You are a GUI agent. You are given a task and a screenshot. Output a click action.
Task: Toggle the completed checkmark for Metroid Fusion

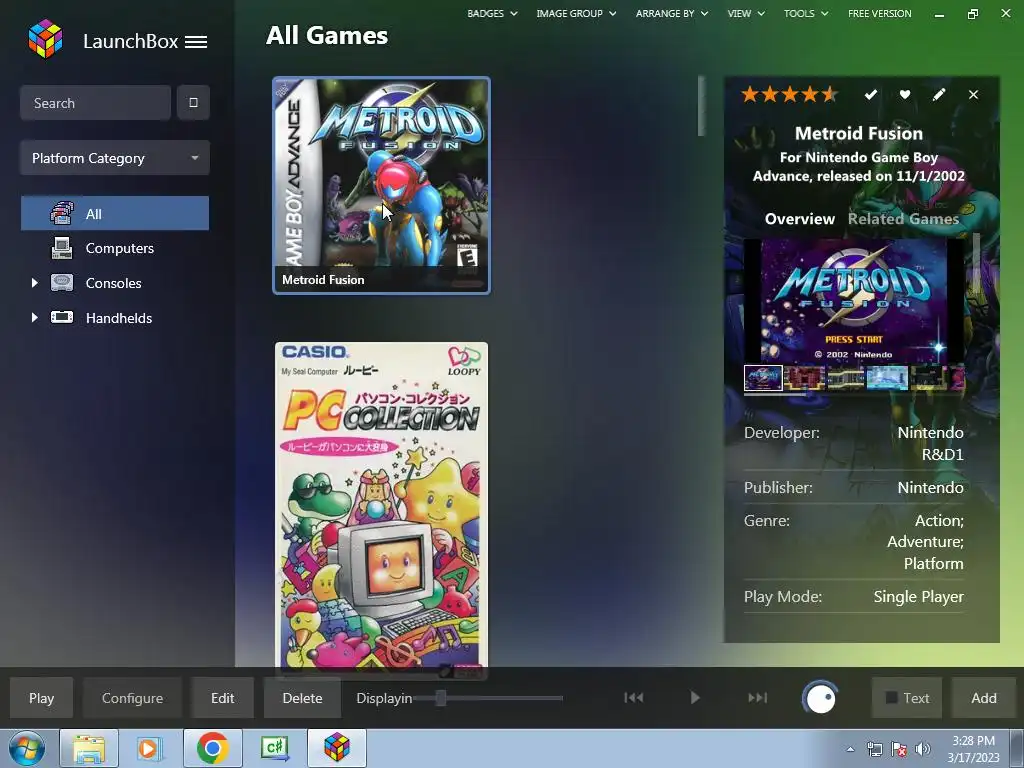tap(871, 95)
